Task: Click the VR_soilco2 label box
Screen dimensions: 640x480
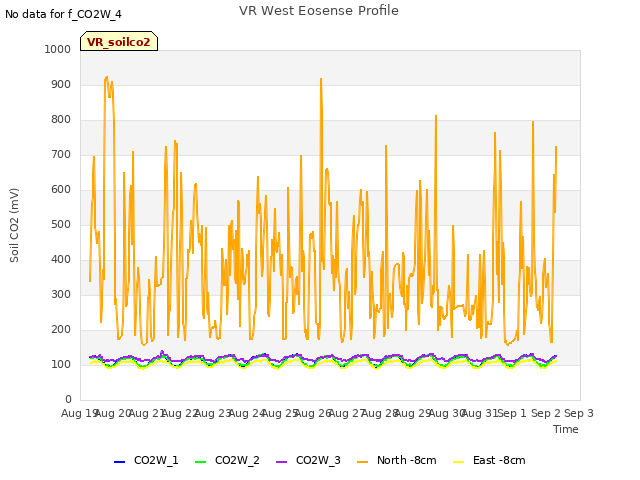Action: [x=119, y=41]
